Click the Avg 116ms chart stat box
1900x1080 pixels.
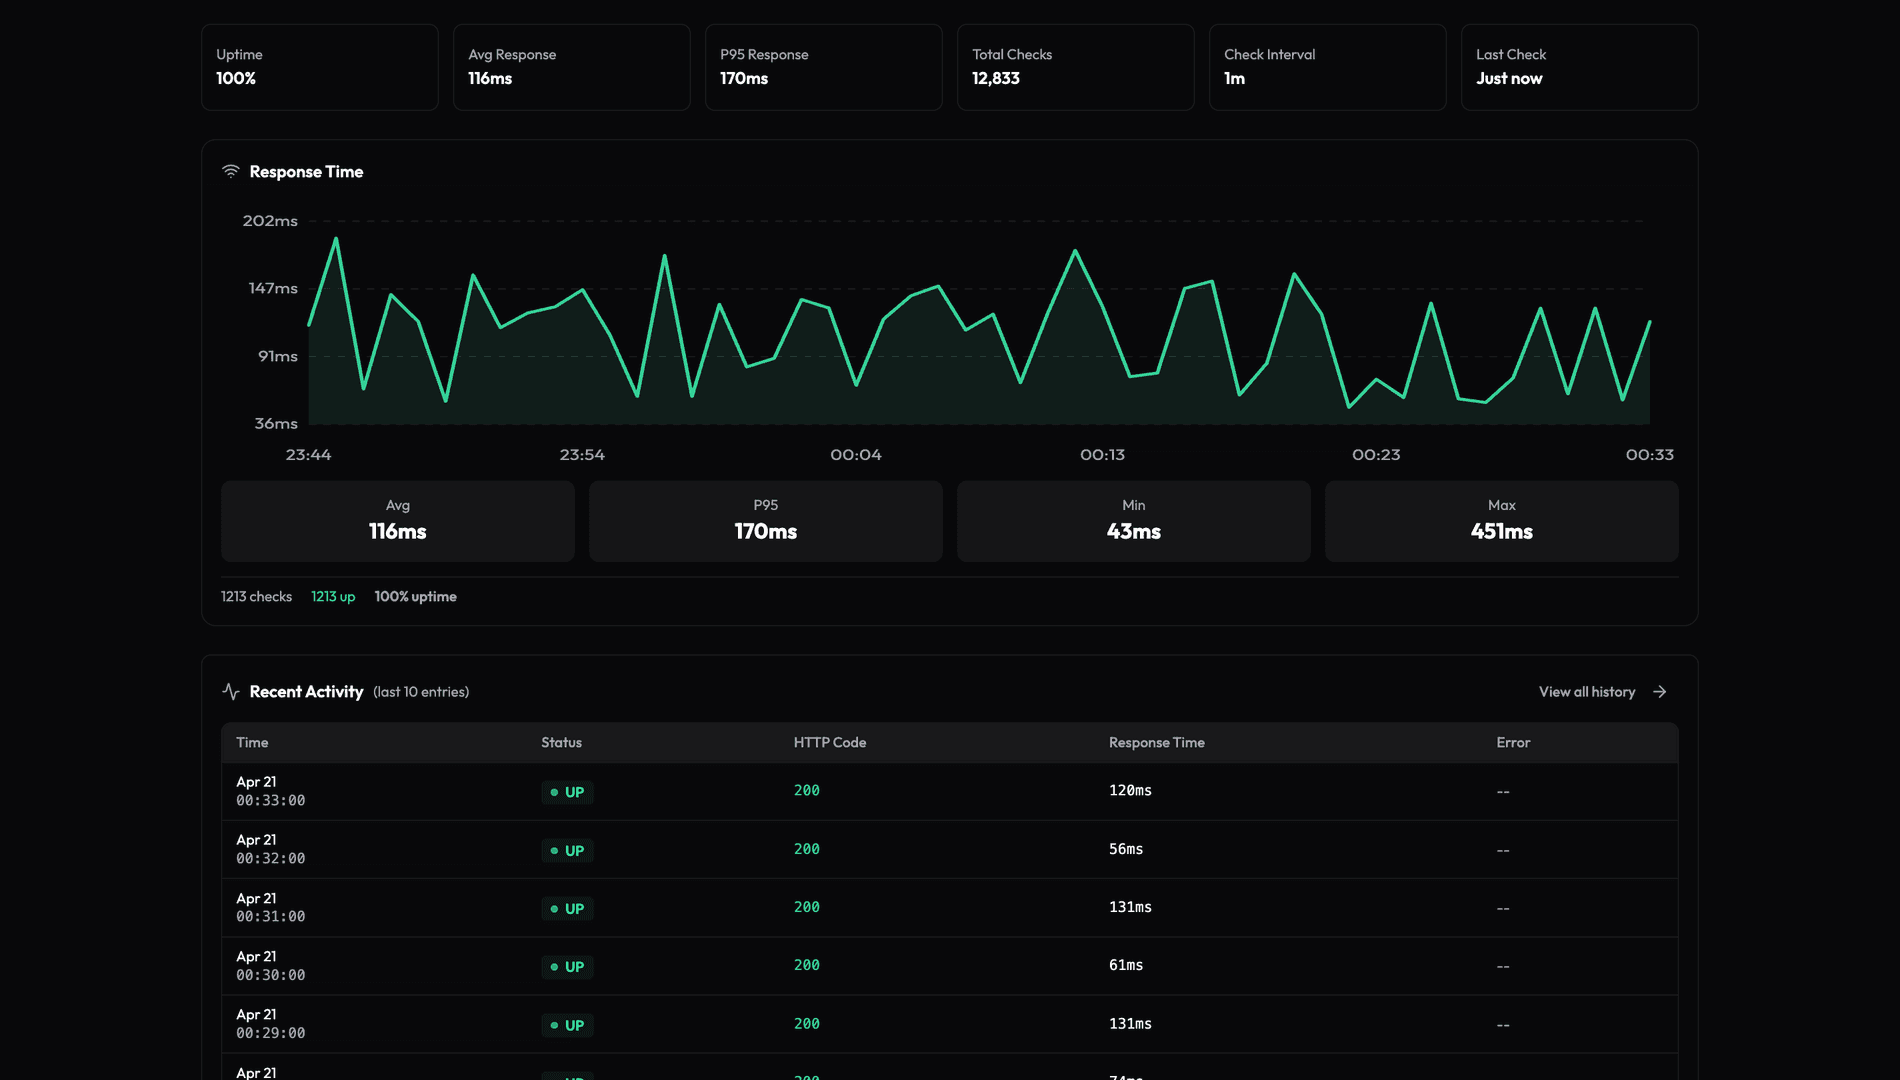click(x=398, y=521)
